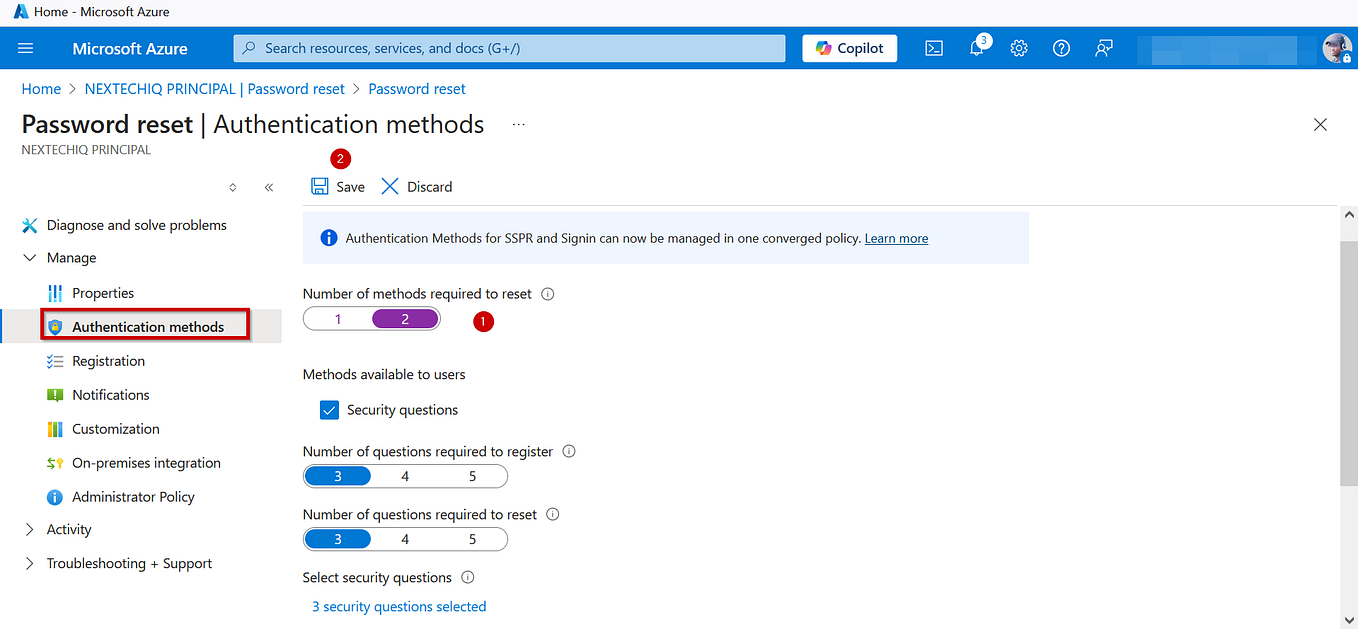Open Cloud Shell from the top bar
1358x629 pixels.
933,47
